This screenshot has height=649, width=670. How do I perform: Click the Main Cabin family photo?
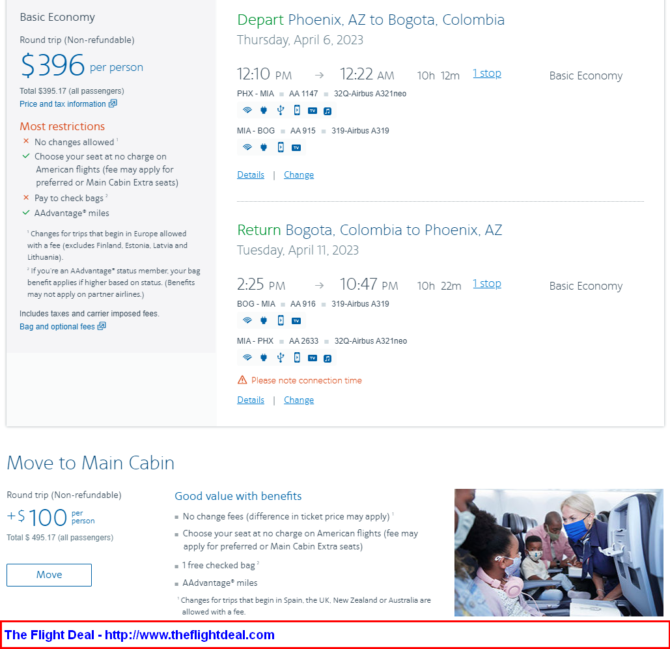[x=558, y=552]
